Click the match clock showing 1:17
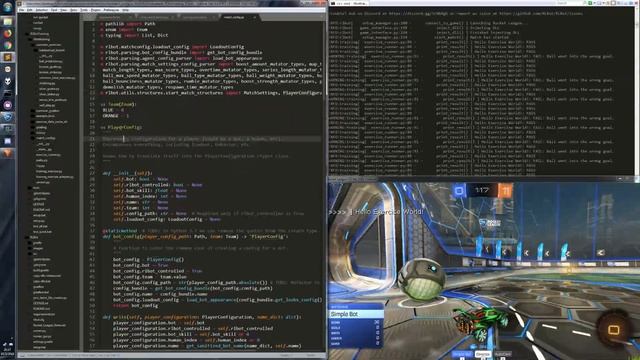The height and width of the screenshot is (360, 640). pyautogui.click(x=482, y=190)
